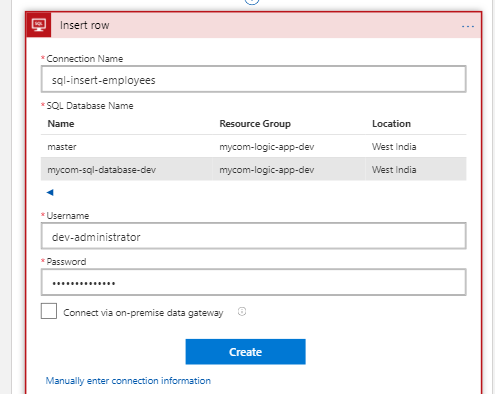Click the Name column header
Screen dimensions: 495x394
[61, 124]
